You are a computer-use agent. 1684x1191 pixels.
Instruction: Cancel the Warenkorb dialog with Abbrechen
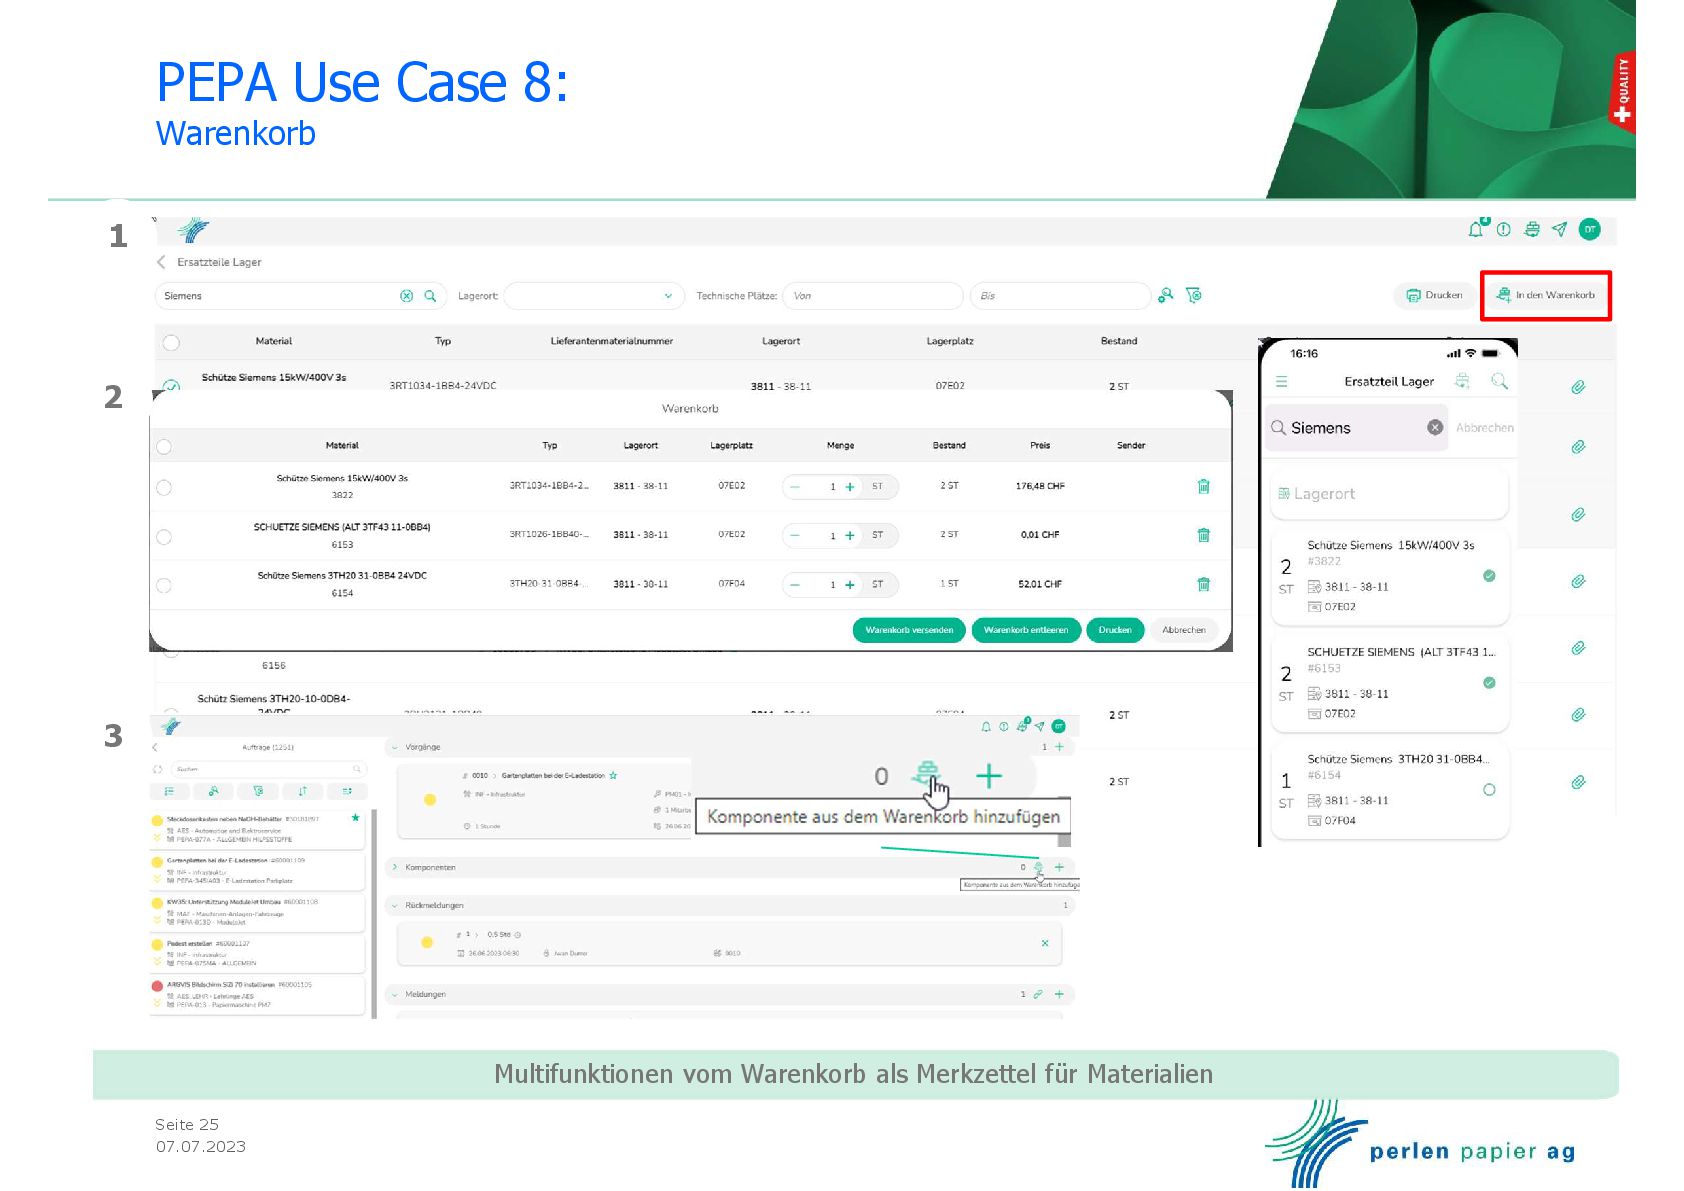[x=1184, y=630]
